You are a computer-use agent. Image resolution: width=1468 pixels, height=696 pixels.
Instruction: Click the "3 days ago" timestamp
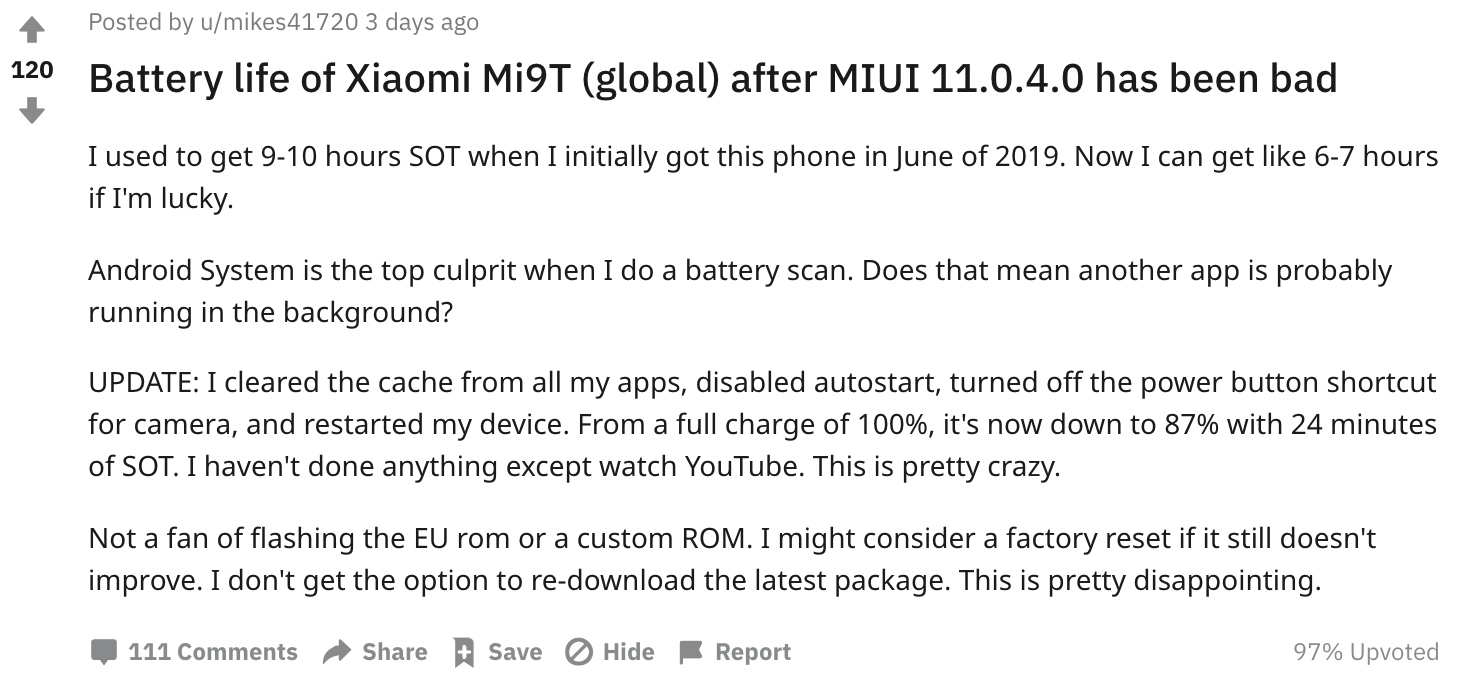coord(422,22)
